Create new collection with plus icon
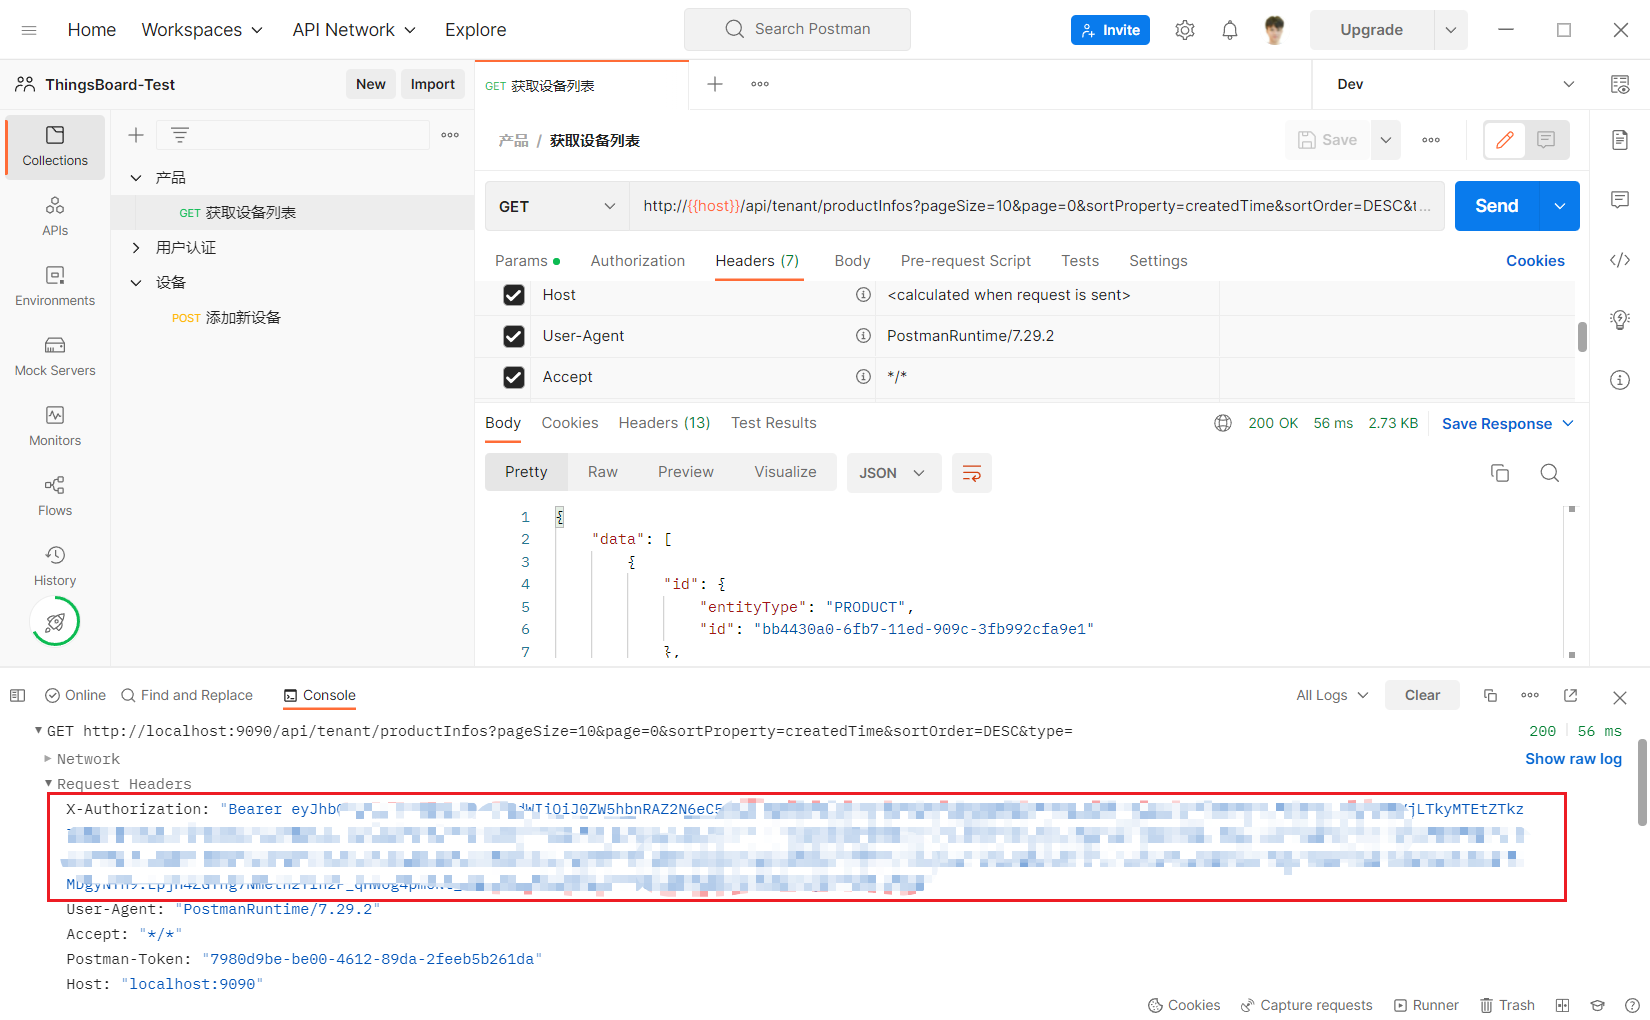1650x1020 pixels. [x=136, y=135]
